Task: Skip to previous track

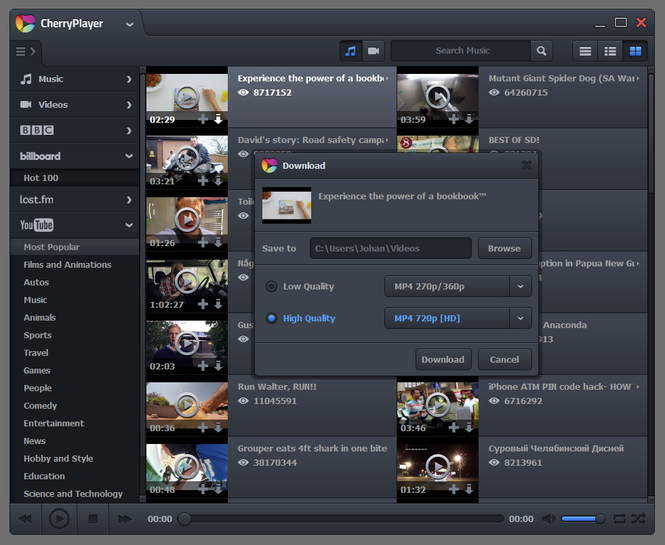Action: 25,519
